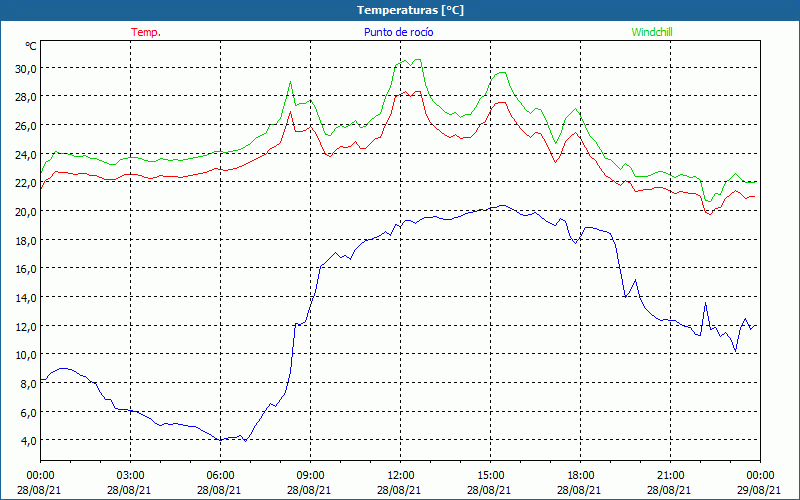Click the 21:00 time label on the x-axis
The height and width of the screenshot is (500, 800).
pos(670,476)
